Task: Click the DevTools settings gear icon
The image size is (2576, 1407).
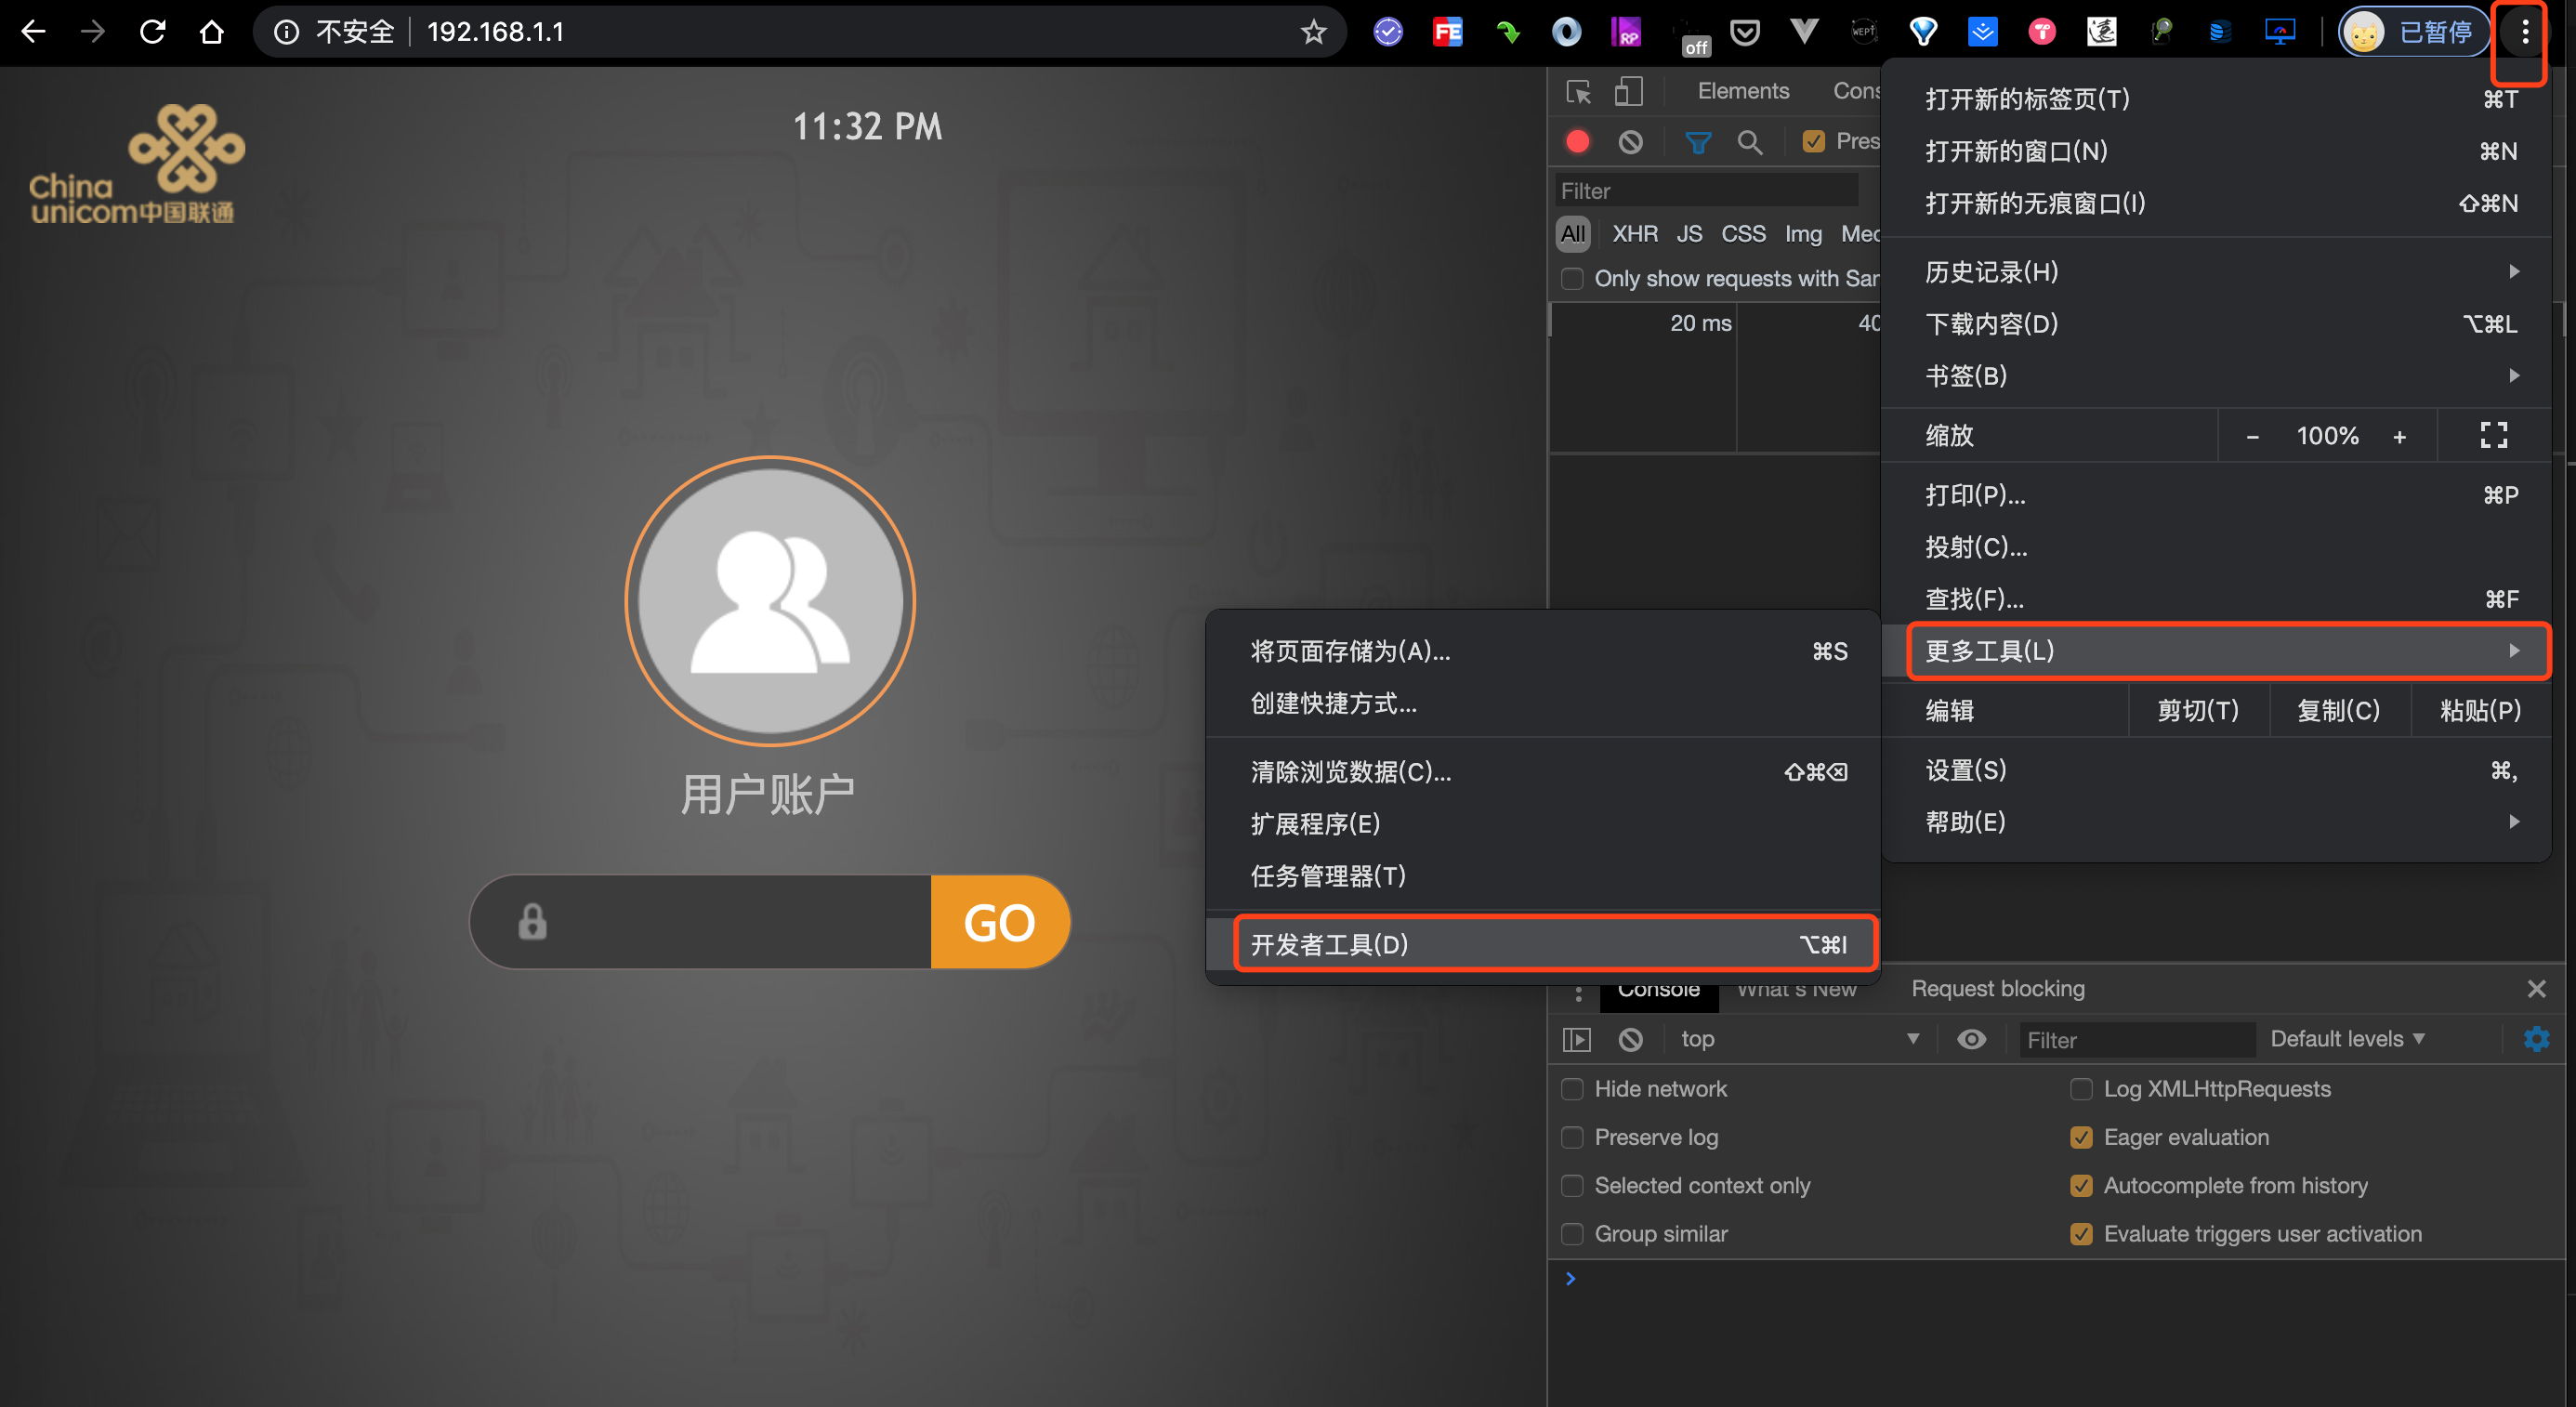Action: [2536, 1040]
